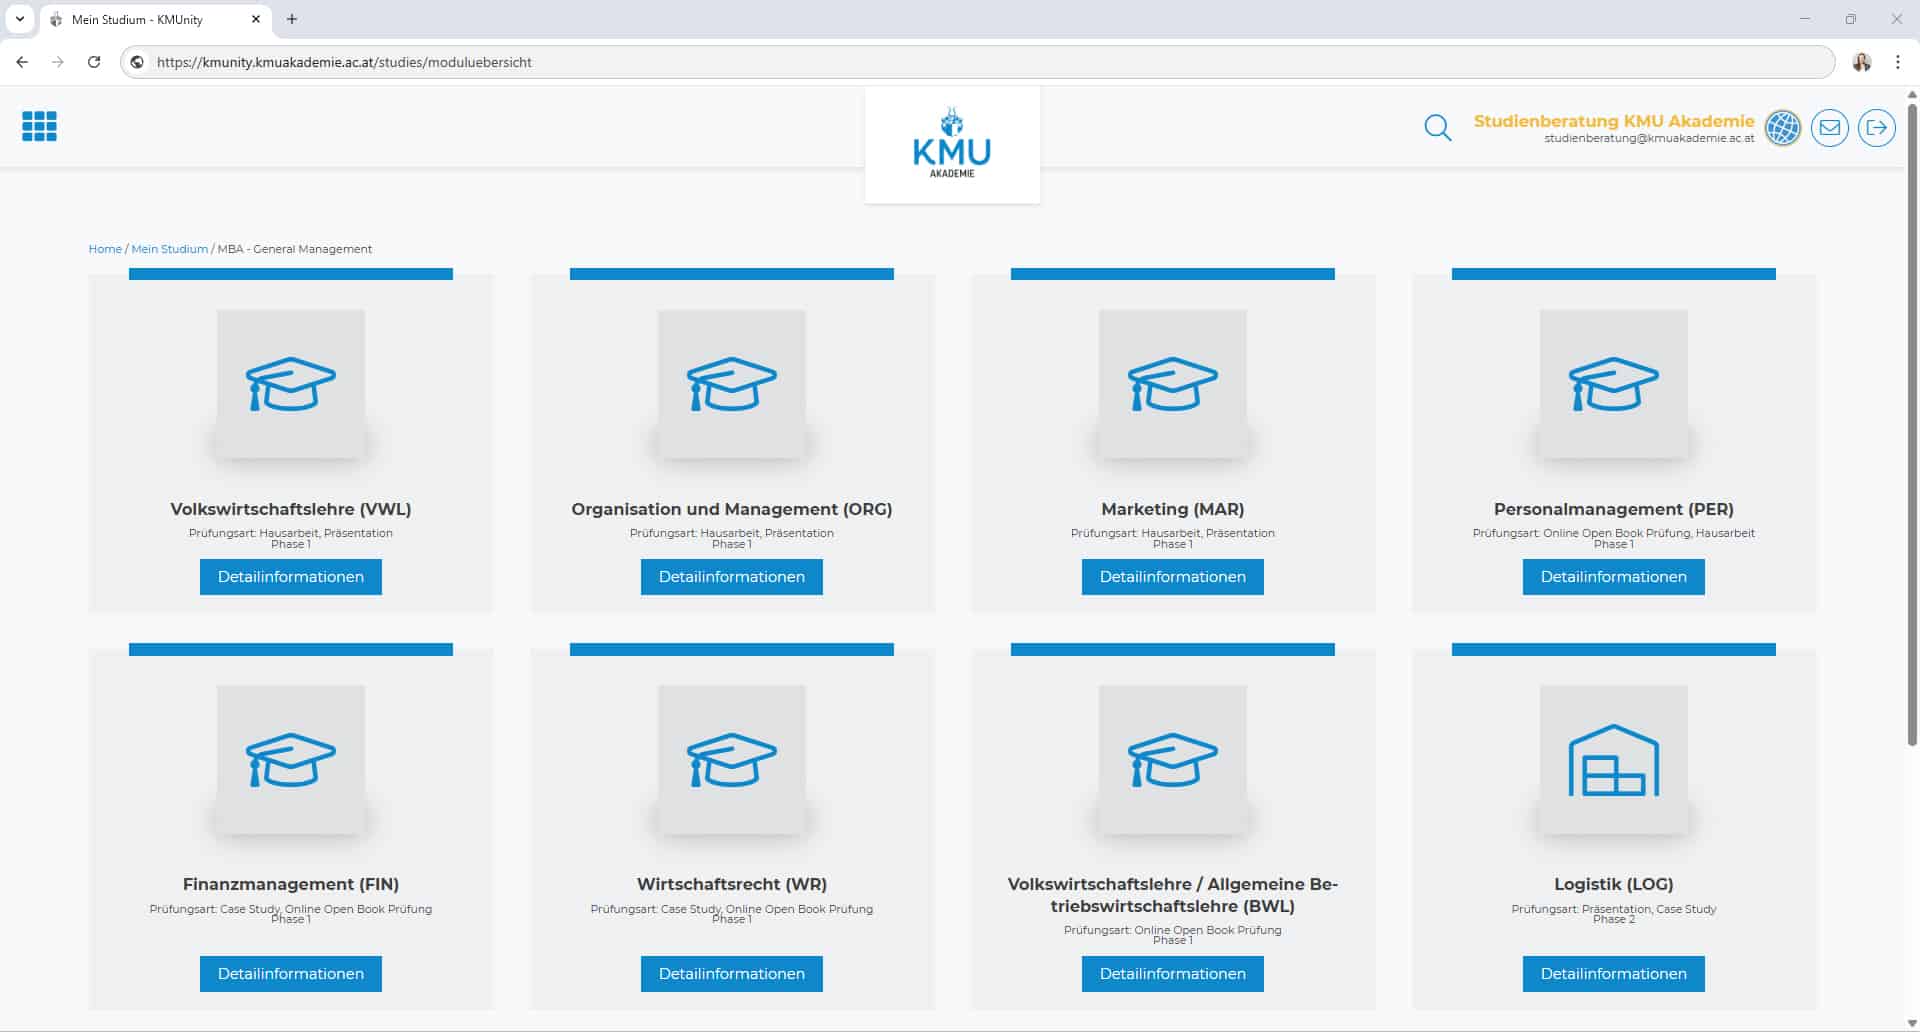
Task: Click the Organisation und Management cap thumbnail
Action: tap(732, 384)
